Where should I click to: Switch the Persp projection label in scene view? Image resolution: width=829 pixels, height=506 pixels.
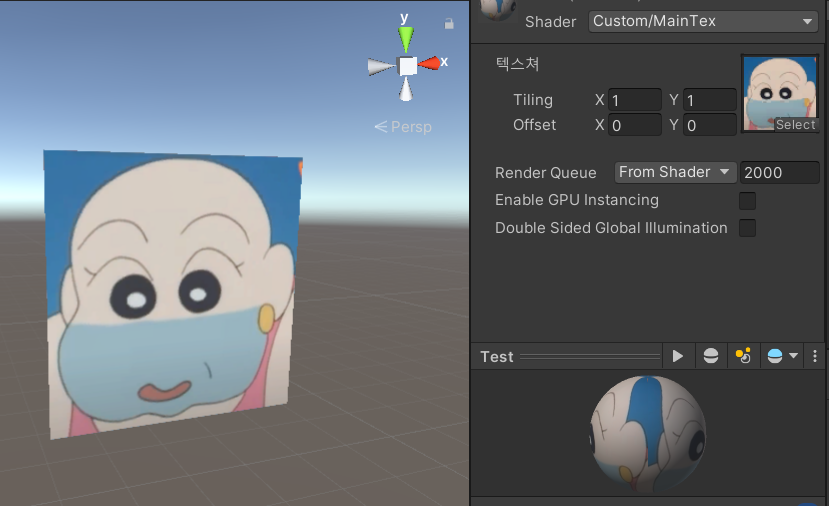tap(403, 127)
